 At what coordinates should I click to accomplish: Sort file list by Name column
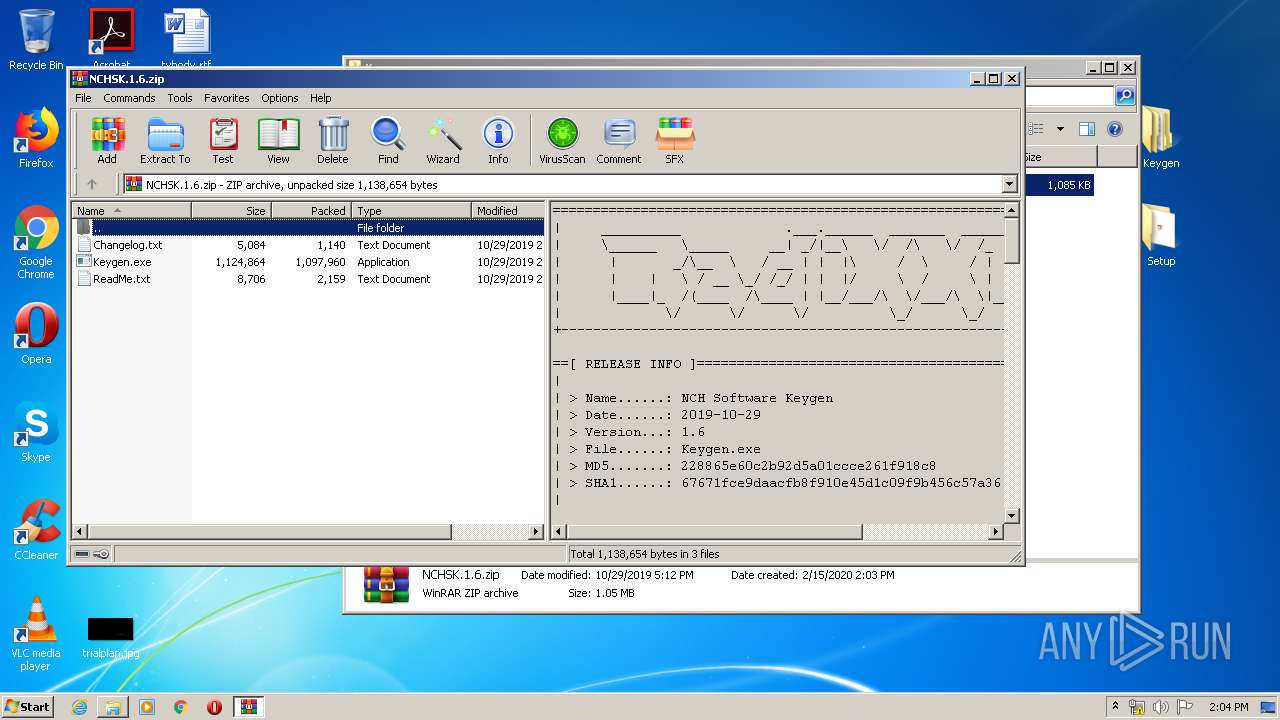pyautogui.click(x=131, y=210)
